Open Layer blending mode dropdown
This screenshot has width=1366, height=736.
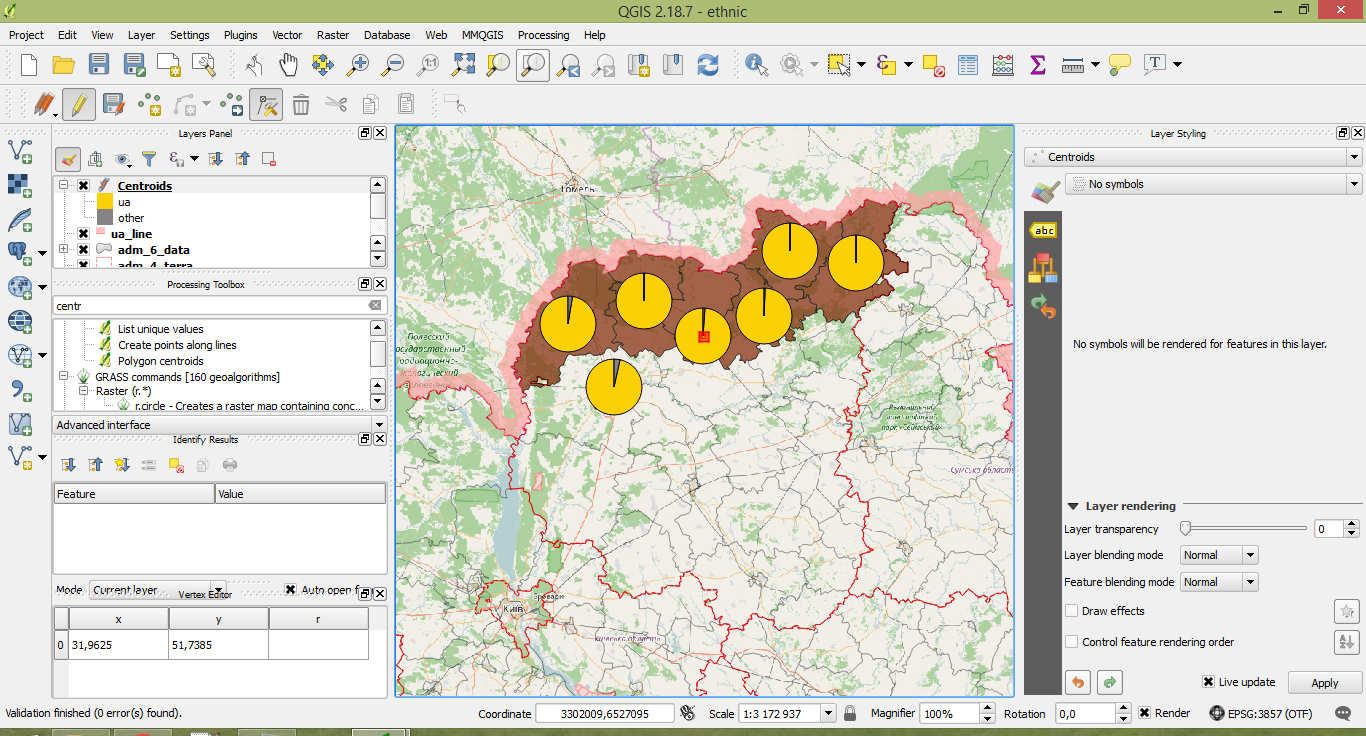pyautogui.click(x=1218, y=555)
